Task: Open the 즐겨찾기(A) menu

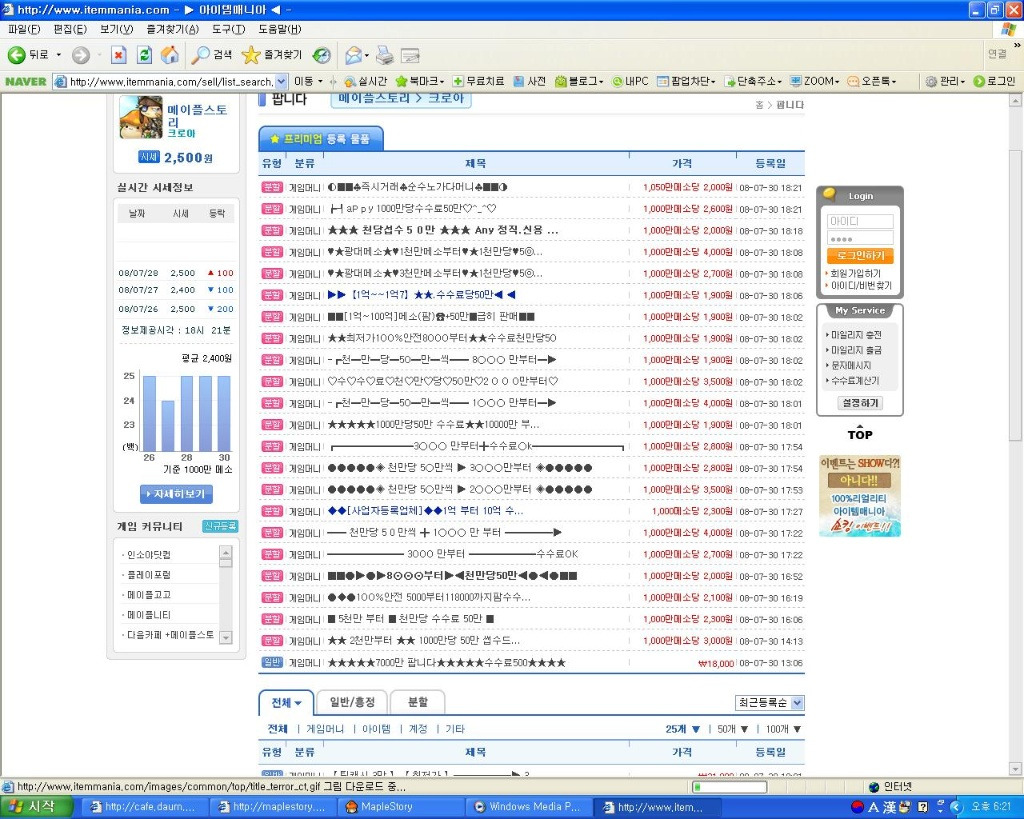Action: tap(172, 29)
